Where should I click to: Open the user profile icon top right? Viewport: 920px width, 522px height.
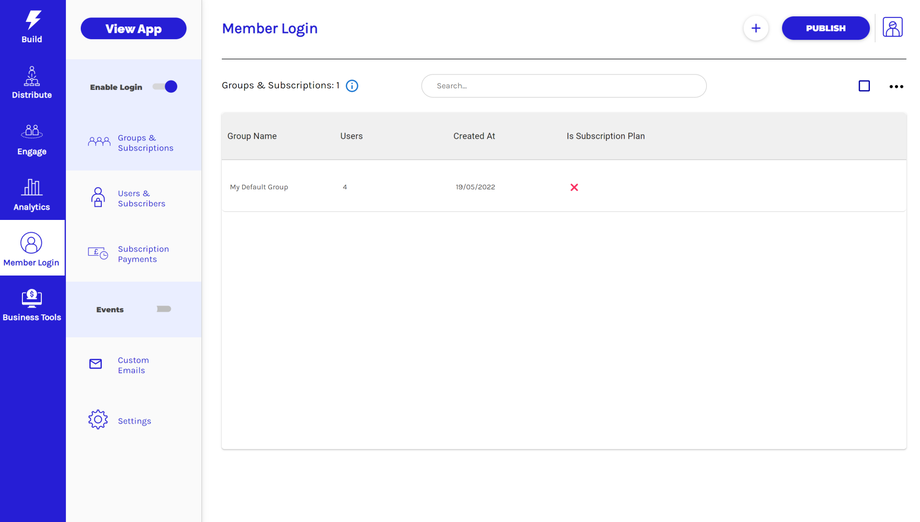(892, 28)
